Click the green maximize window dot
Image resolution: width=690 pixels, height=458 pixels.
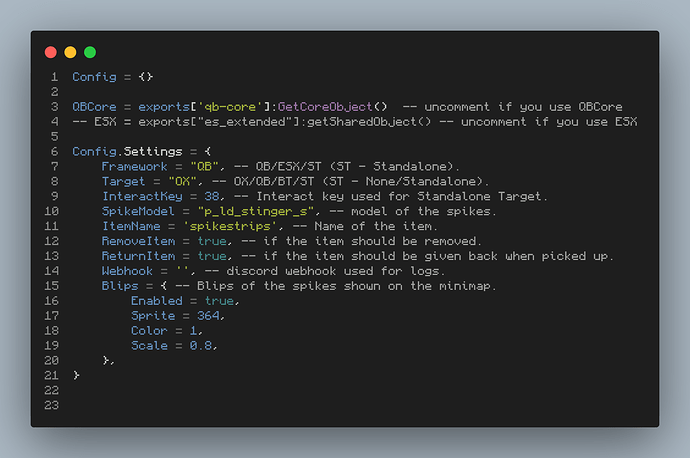click(90, 52)
